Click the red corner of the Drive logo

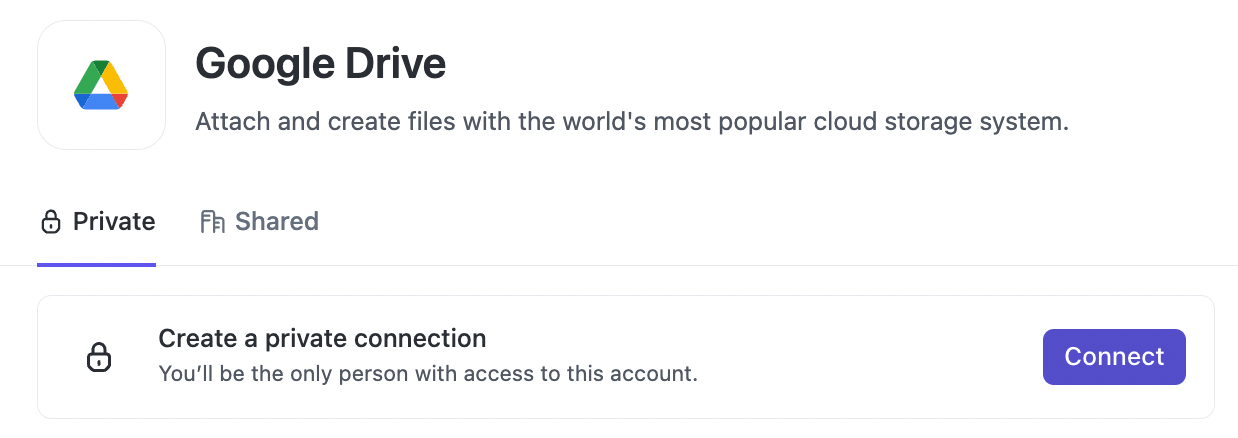coord(121,100)
